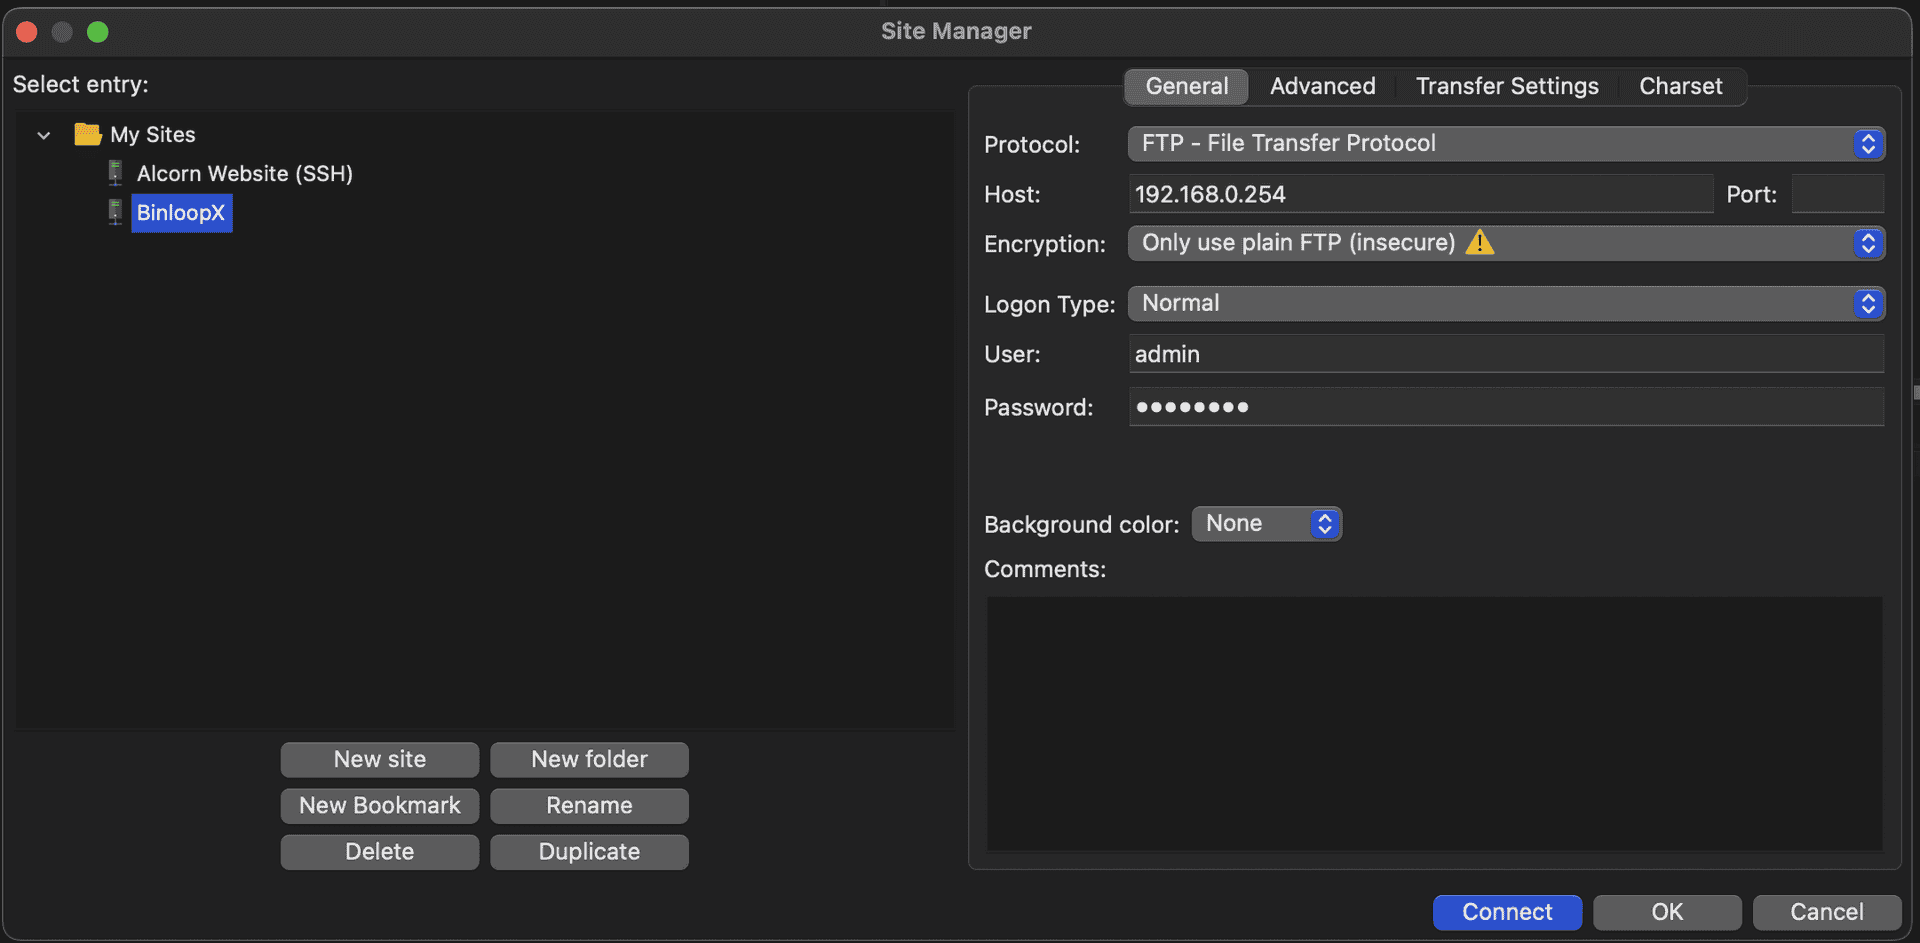
Task: Open the Encryption dropdown
Action: tap(1505, 243)
